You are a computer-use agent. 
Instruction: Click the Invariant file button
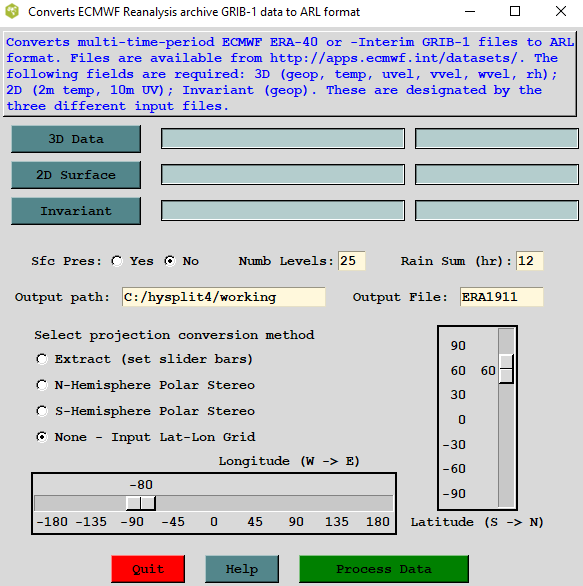click(76, 211)
